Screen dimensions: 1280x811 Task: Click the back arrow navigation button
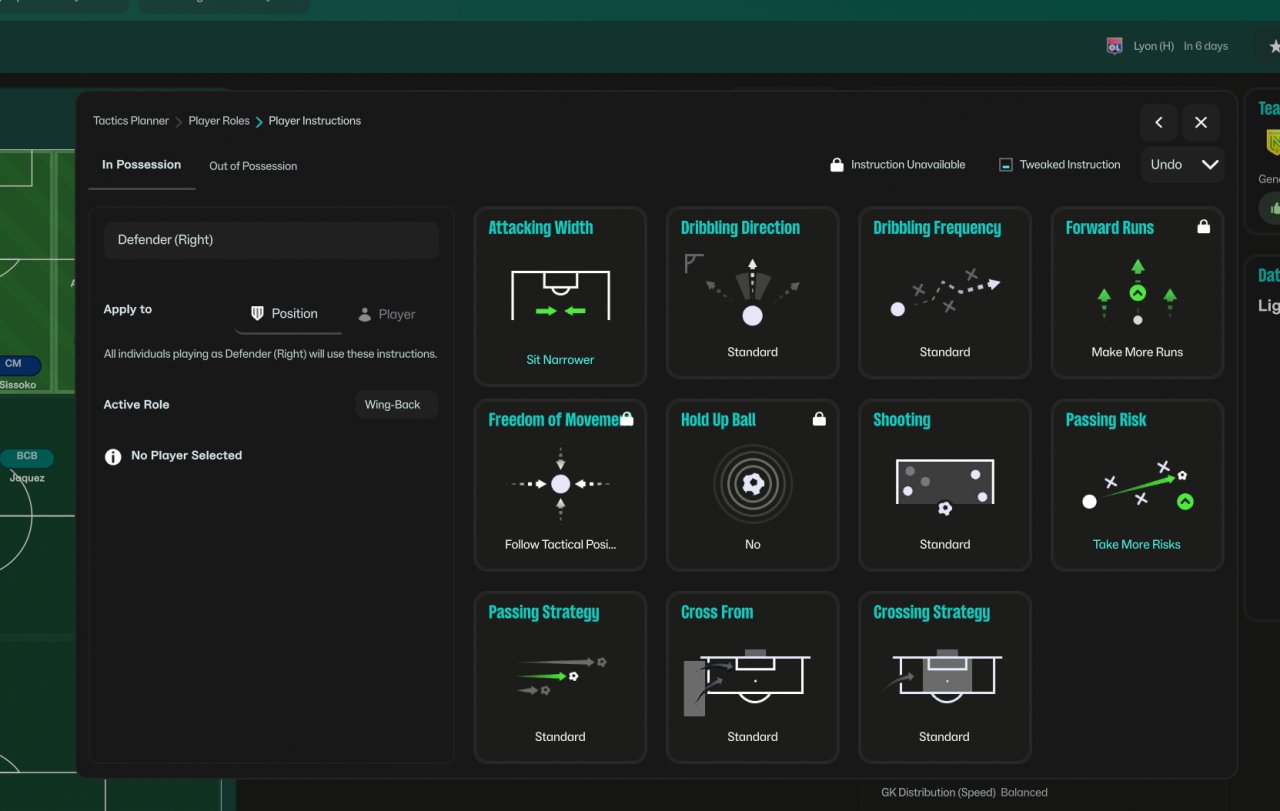tap(1159, 123)
